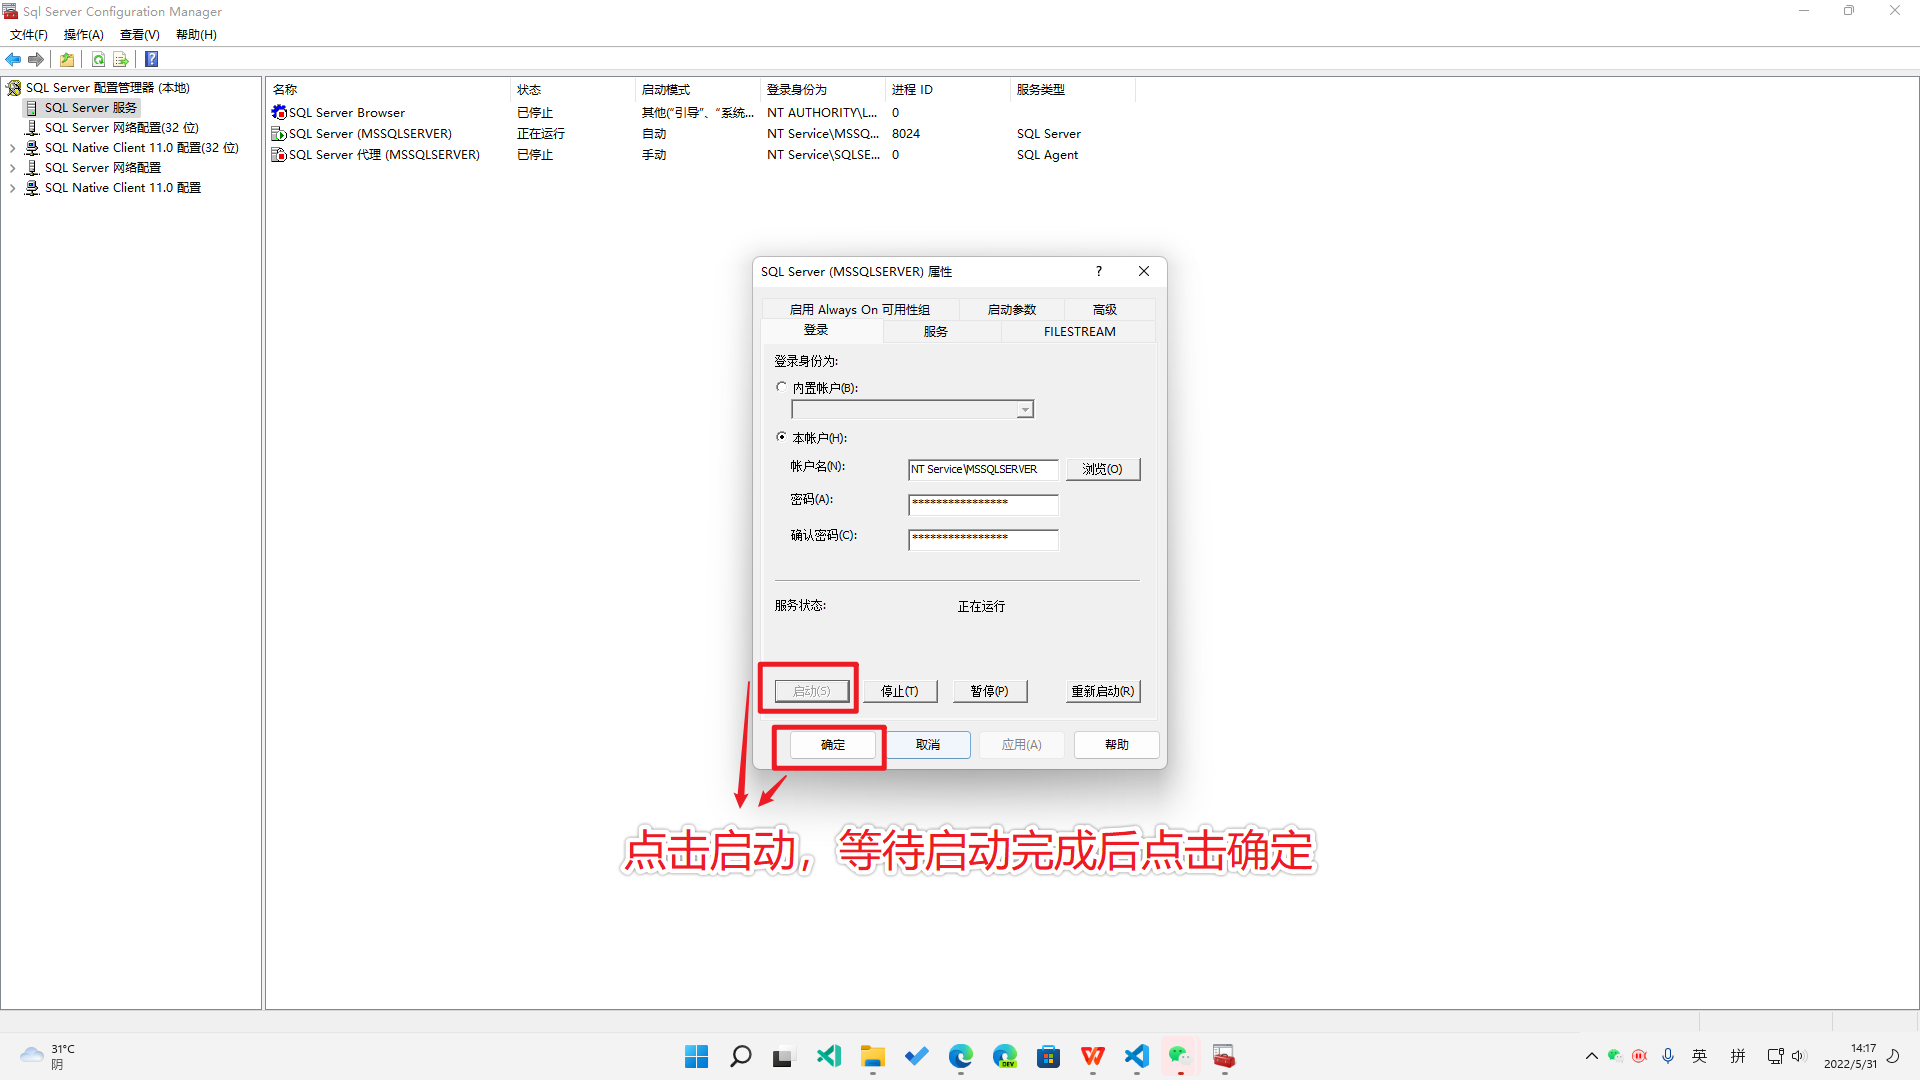This screenshot has width=1920, height=1080.
Task: Click the dialog's question mark help icon
Action: point(1099,272)
